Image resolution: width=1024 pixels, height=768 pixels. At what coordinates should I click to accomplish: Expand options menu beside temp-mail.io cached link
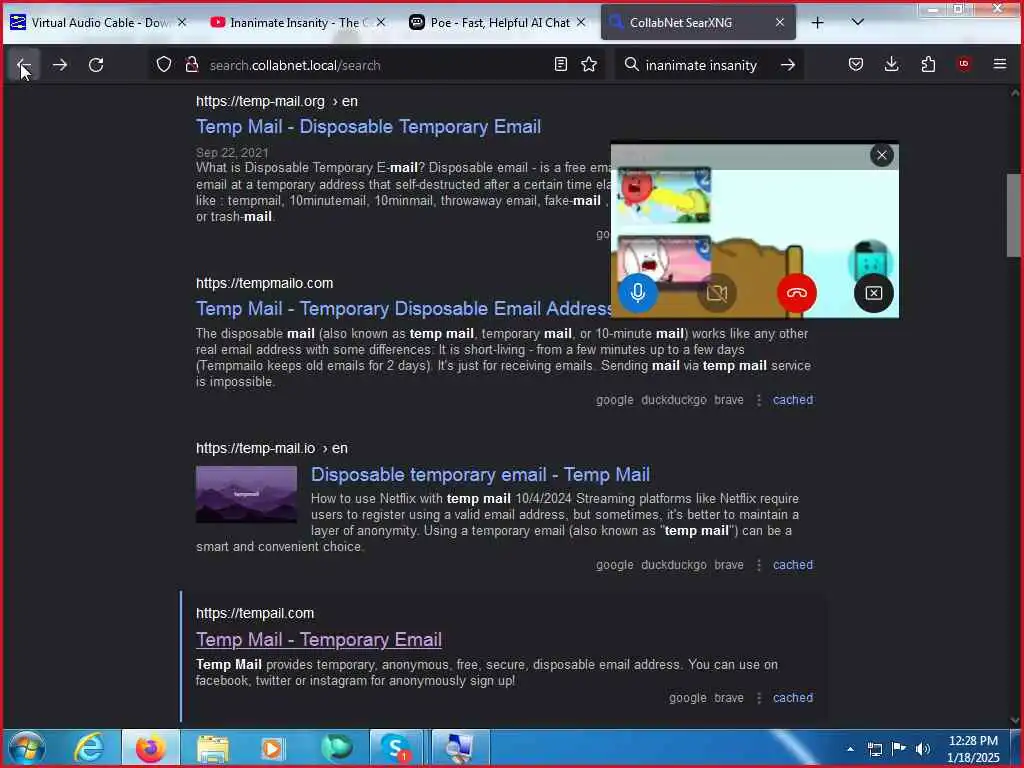click(x=758, y=565)
